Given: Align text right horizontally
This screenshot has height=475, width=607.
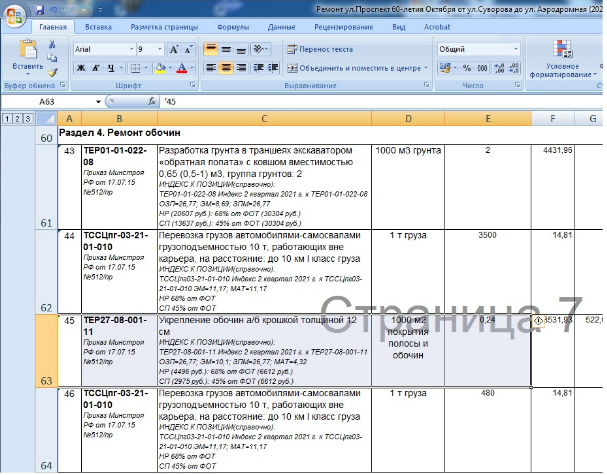Looking at the screenshot, I should [x=241, y=68].
